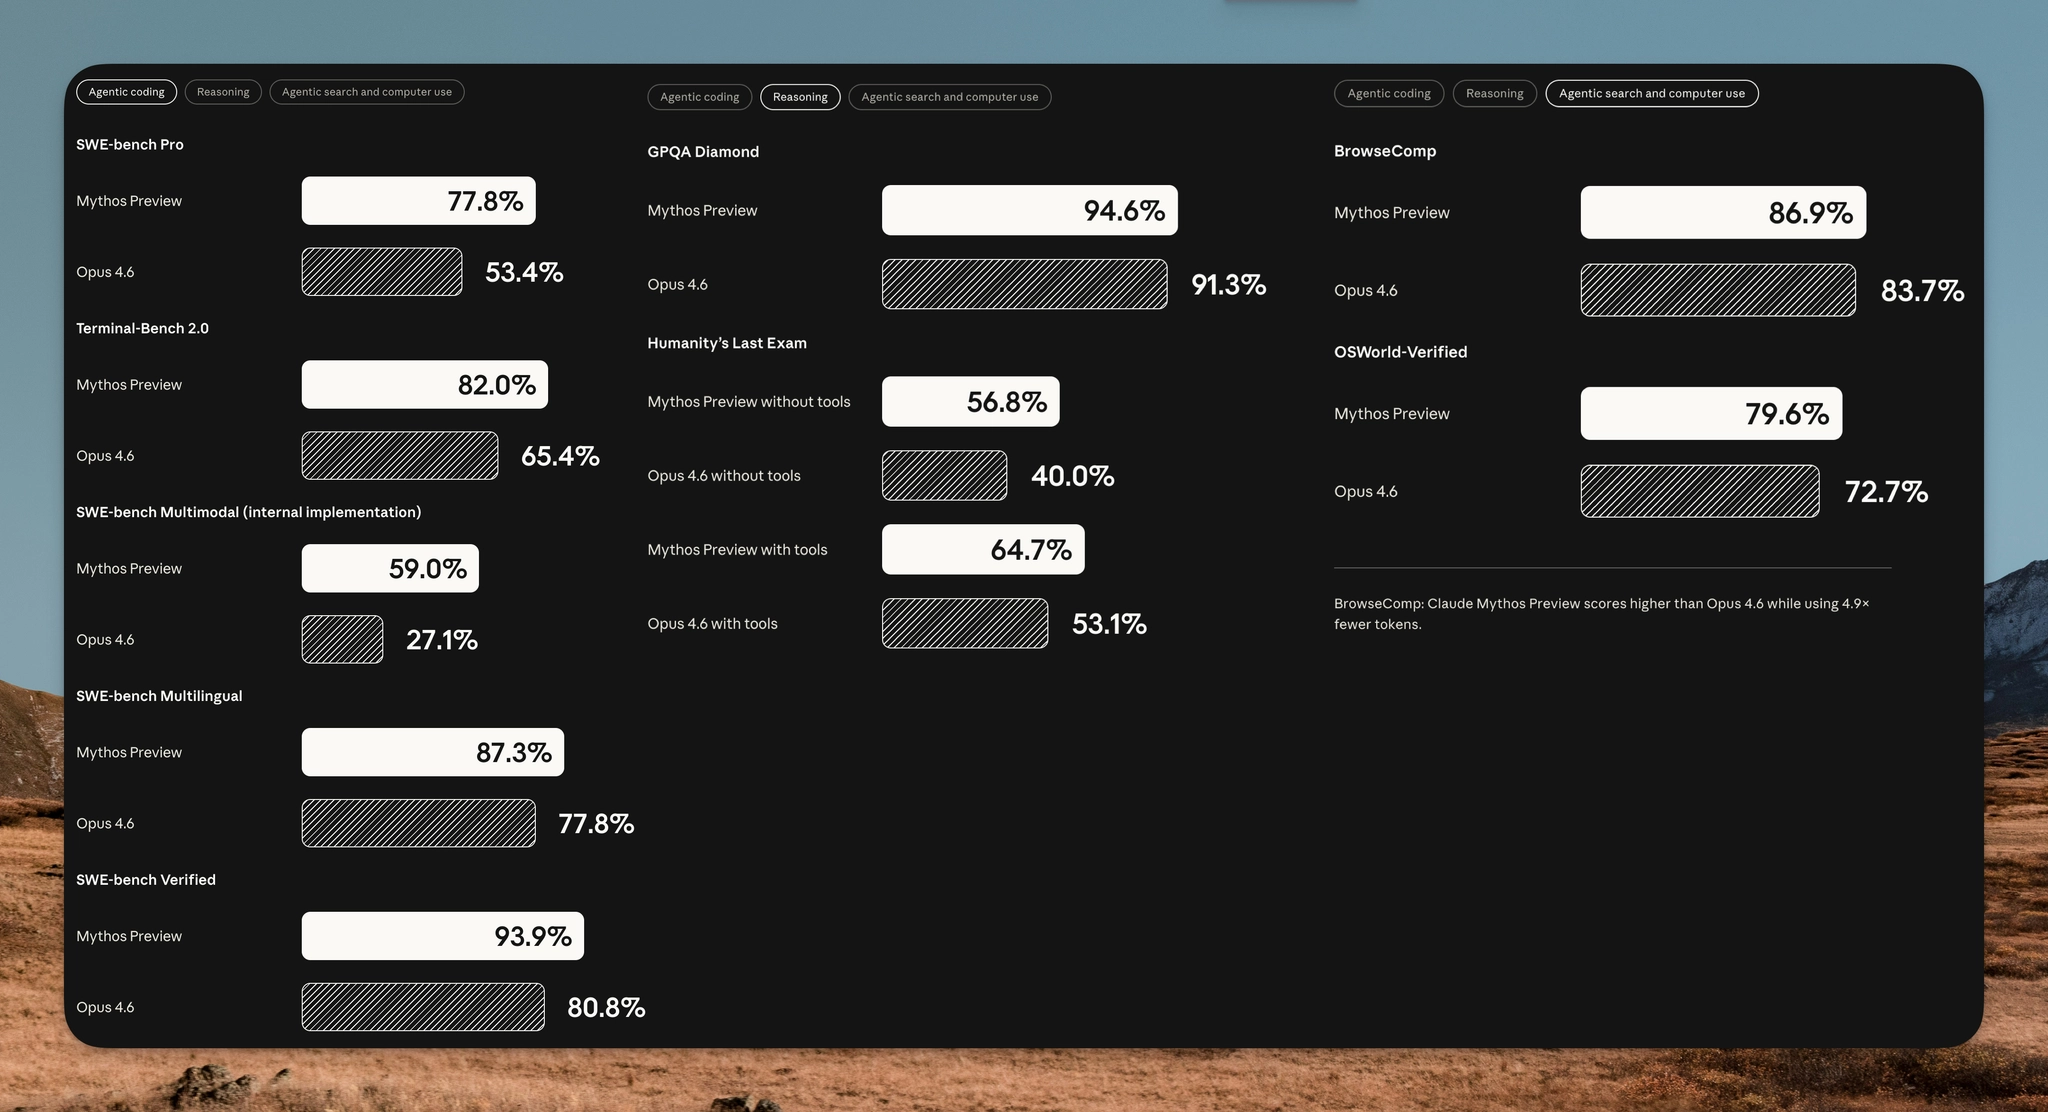Open Agentic search tab above GPQA Diamond
2048x1112 pixels.
[949, 97]
